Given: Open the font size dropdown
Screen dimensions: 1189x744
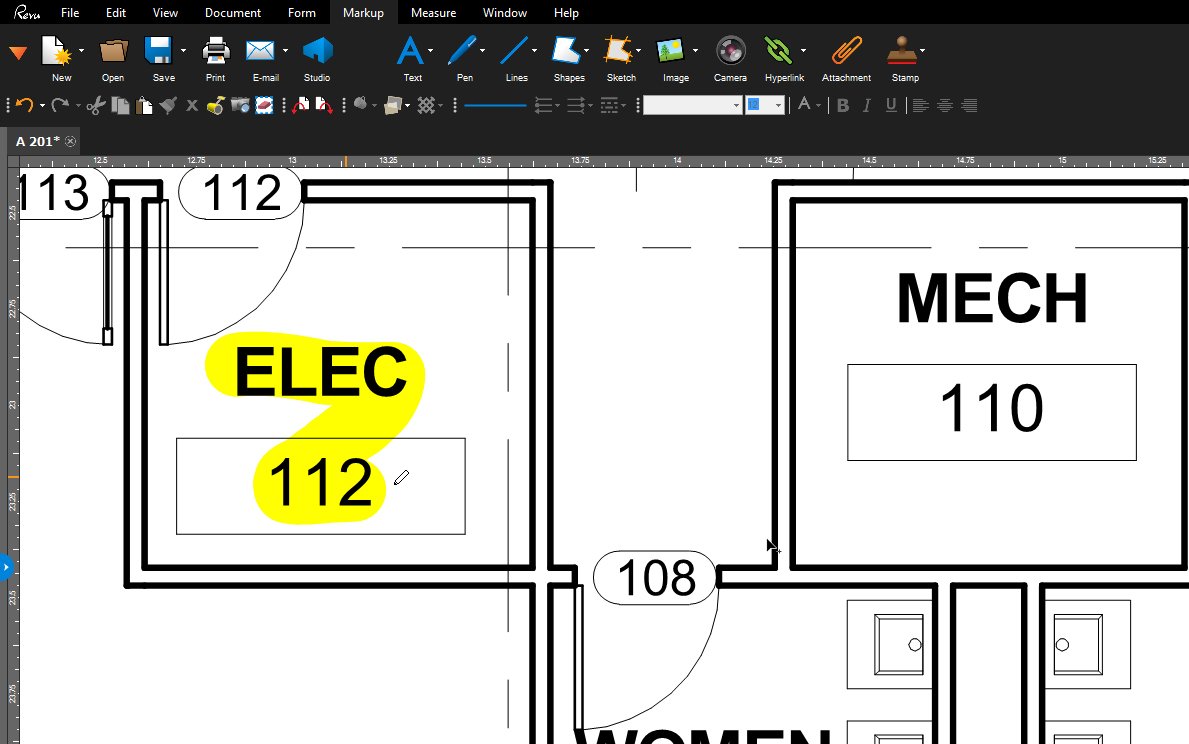Looking at the screenshot, I should coord(778,105).
